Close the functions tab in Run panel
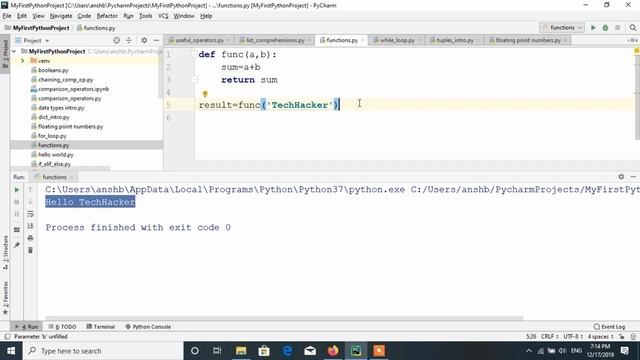640x360 pixels. (x=71, y=177)
